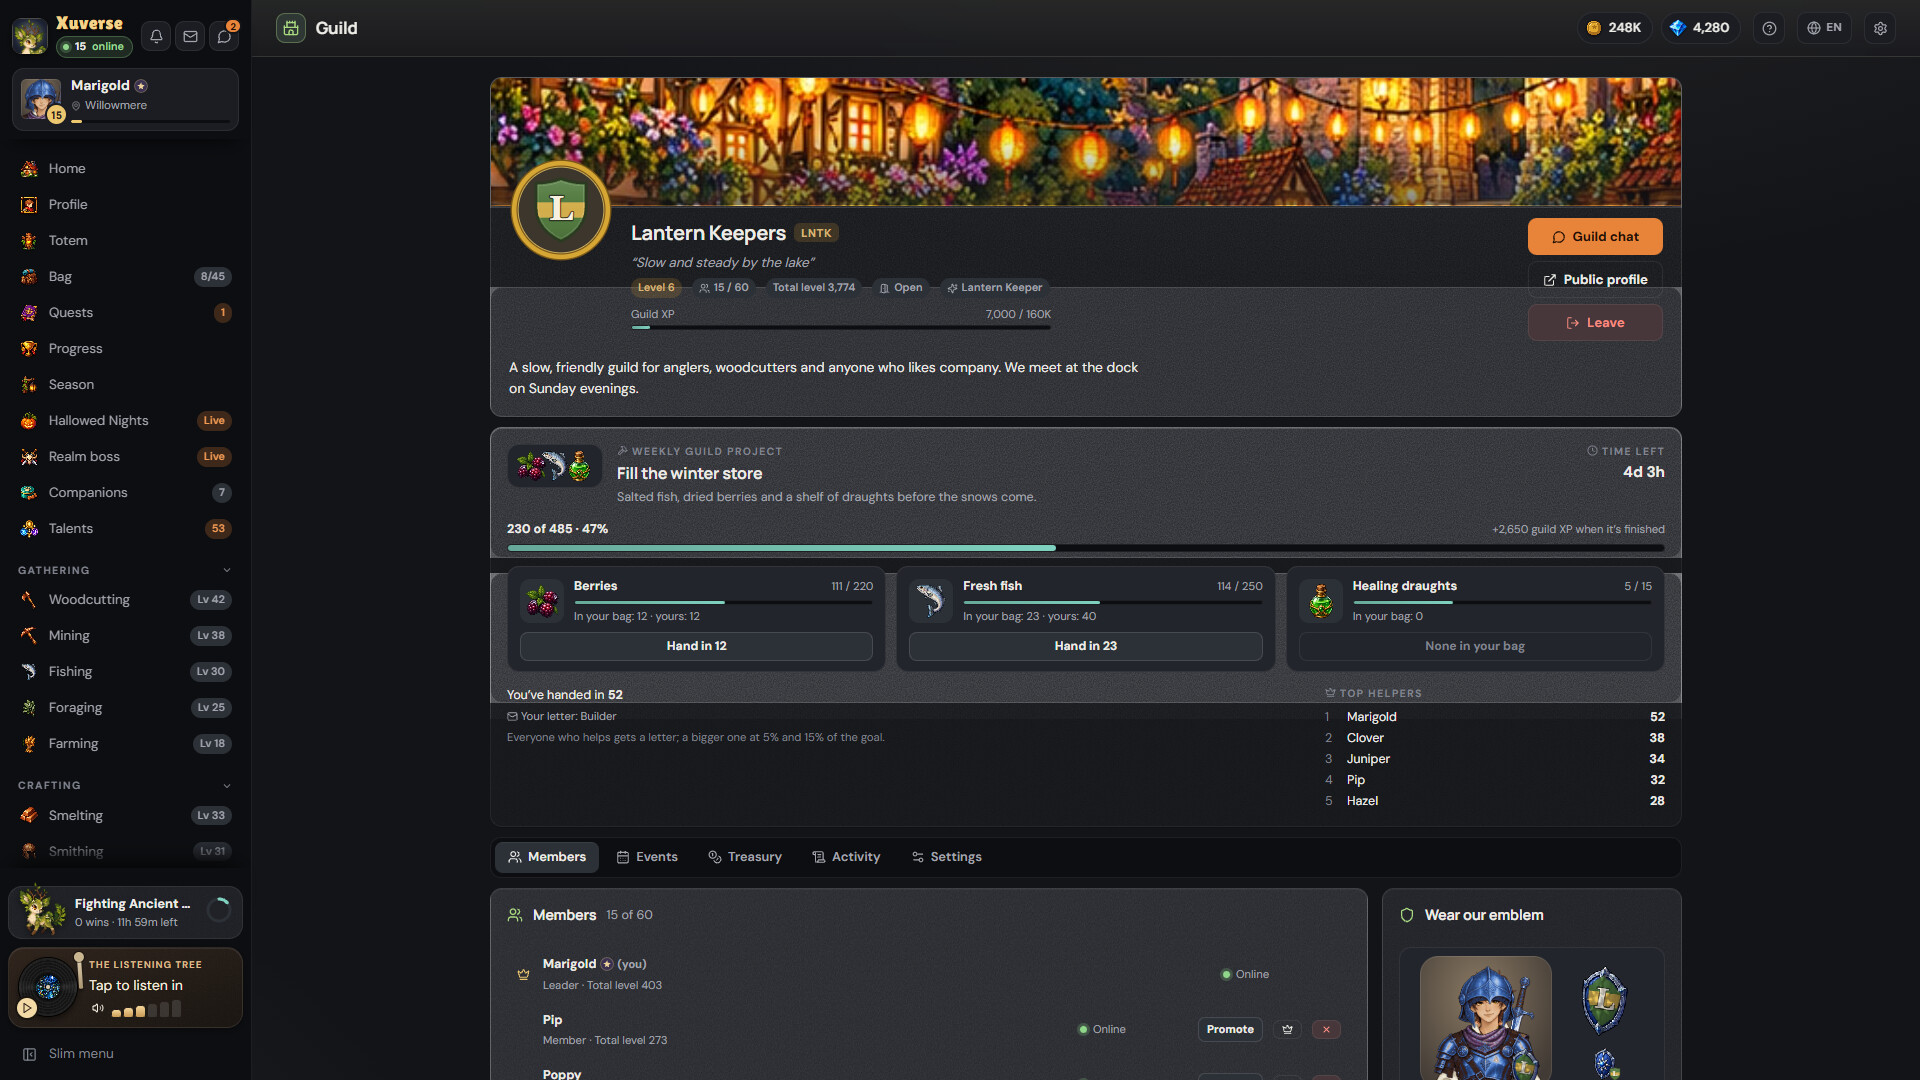Click the gold coins balance 248K

coord(1614,28)
